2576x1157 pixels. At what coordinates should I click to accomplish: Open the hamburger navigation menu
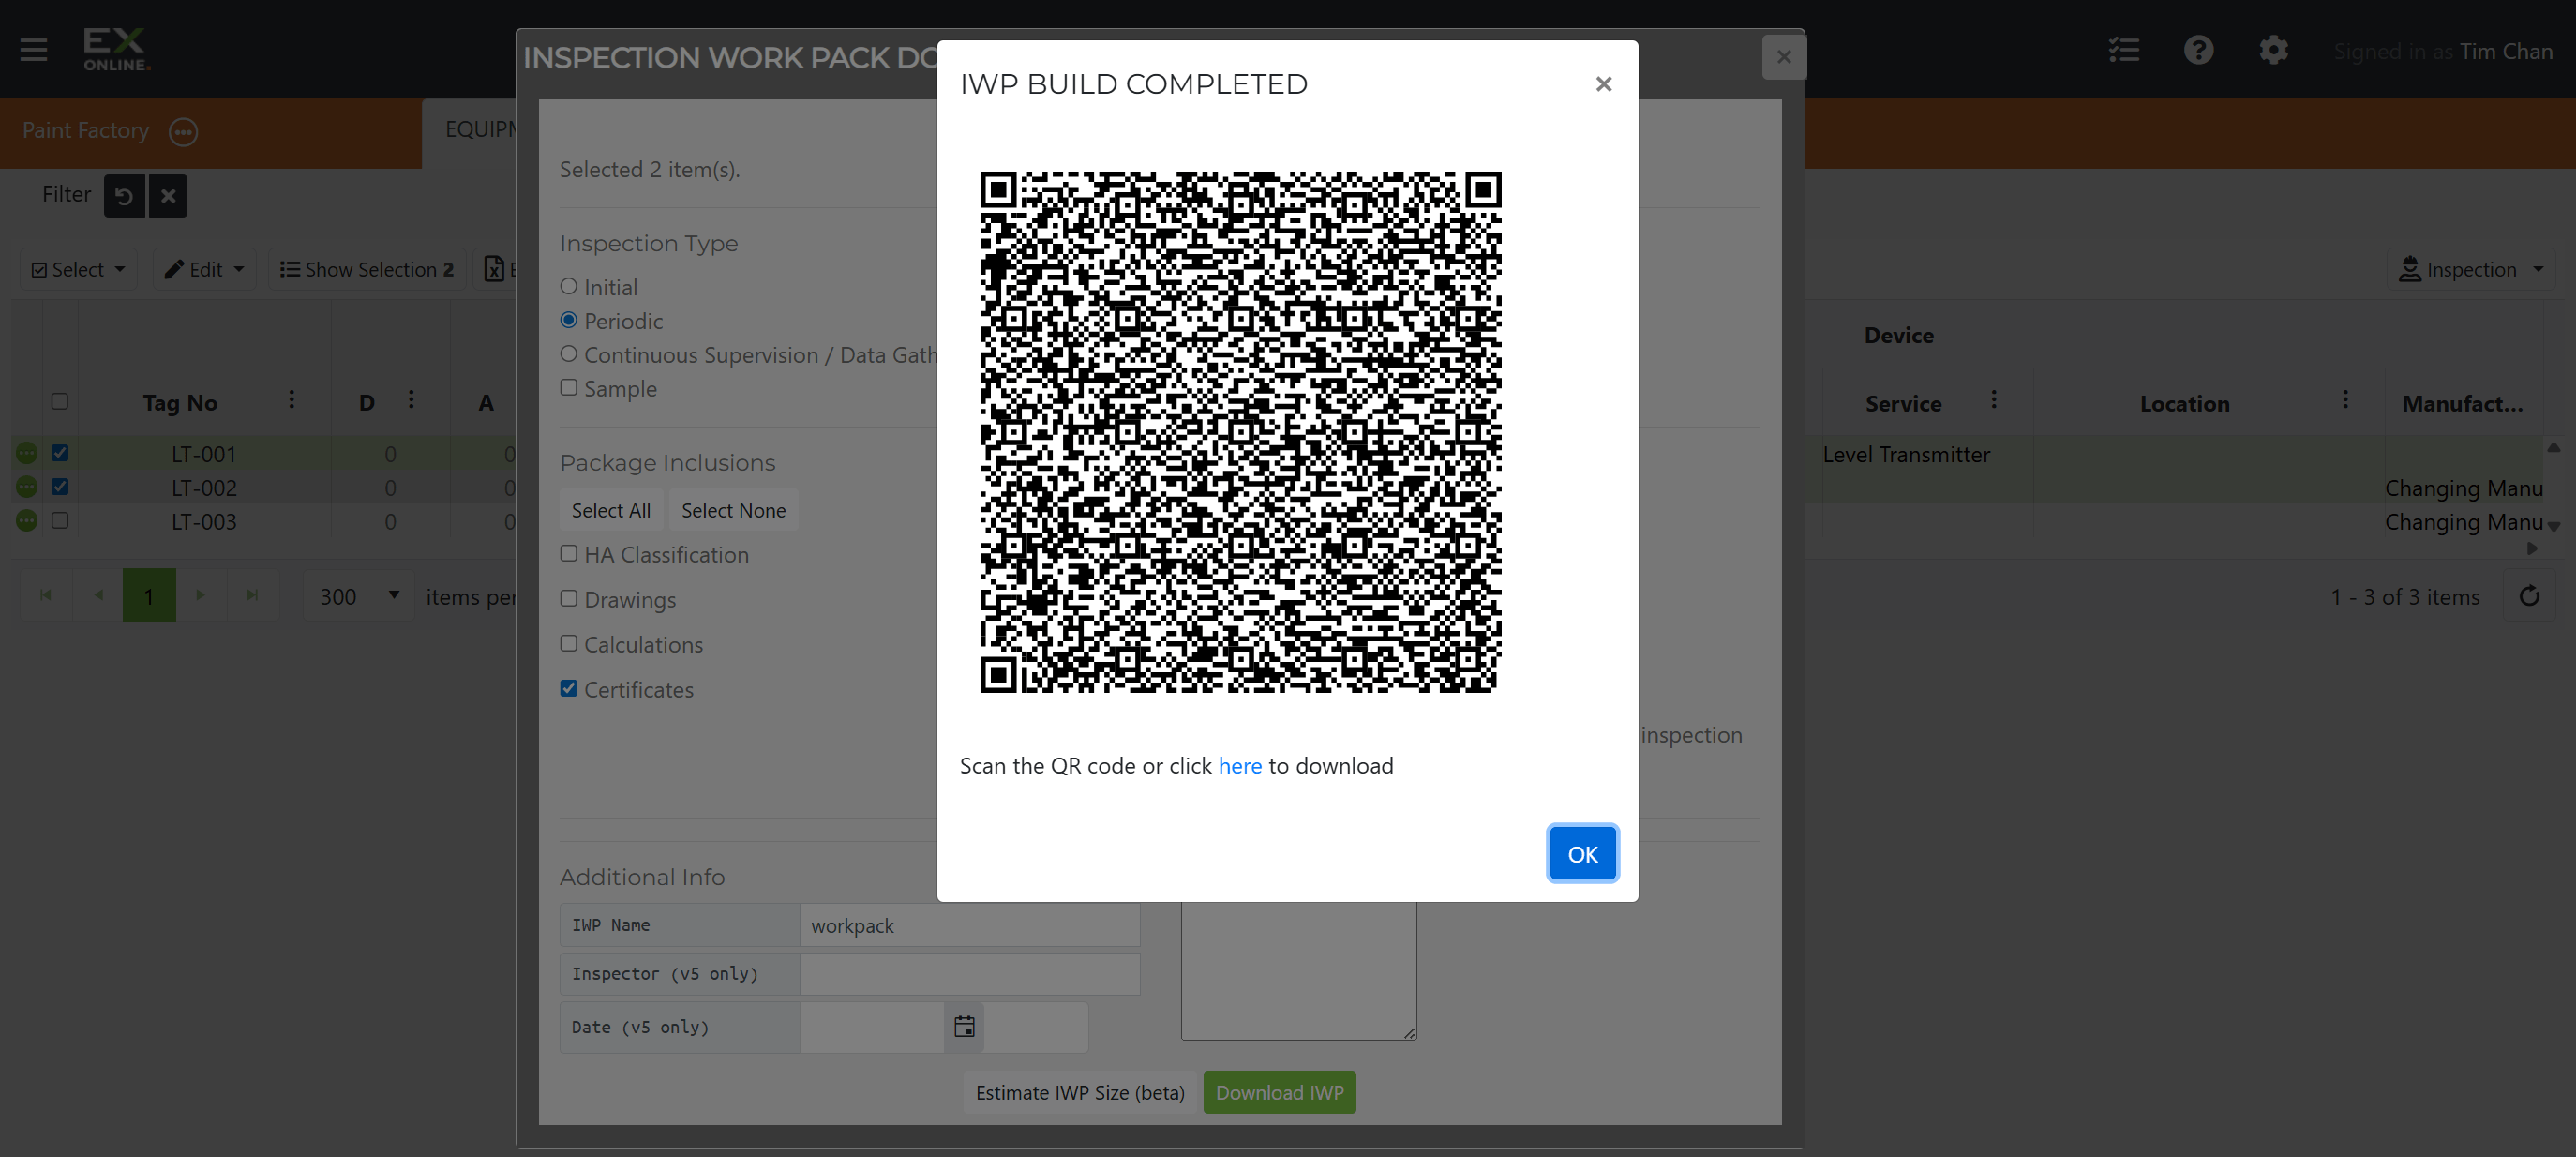(34, 49)
